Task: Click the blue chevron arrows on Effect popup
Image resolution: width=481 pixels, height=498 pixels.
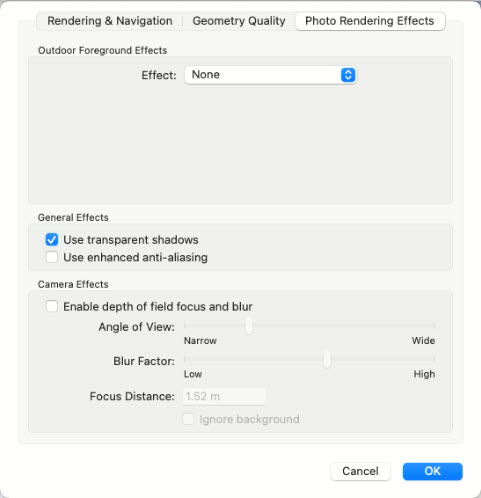Action: (x=348, y=75)
